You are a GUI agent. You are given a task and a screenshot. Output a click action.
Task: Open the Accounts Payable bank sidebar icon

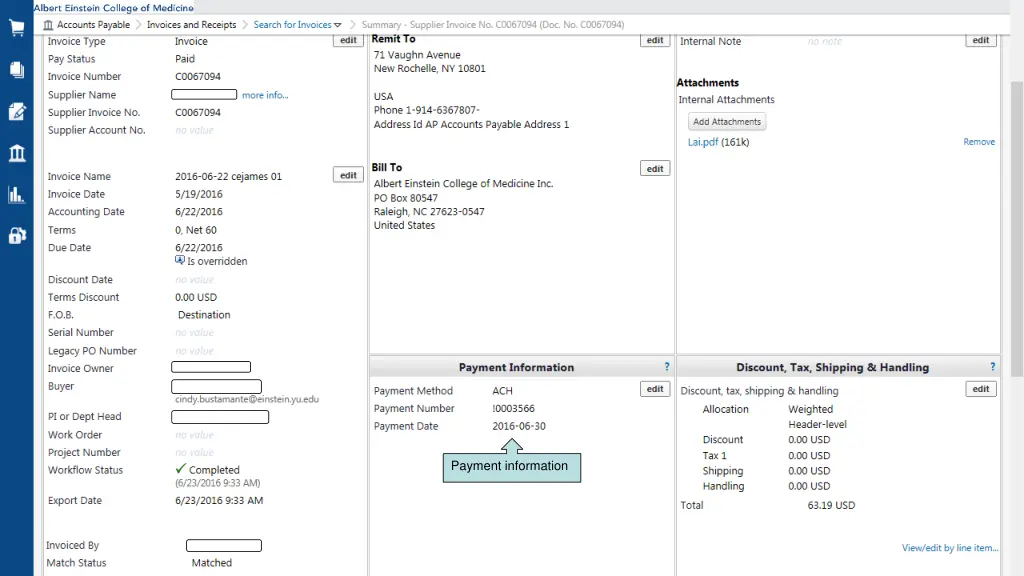point(16,153)
